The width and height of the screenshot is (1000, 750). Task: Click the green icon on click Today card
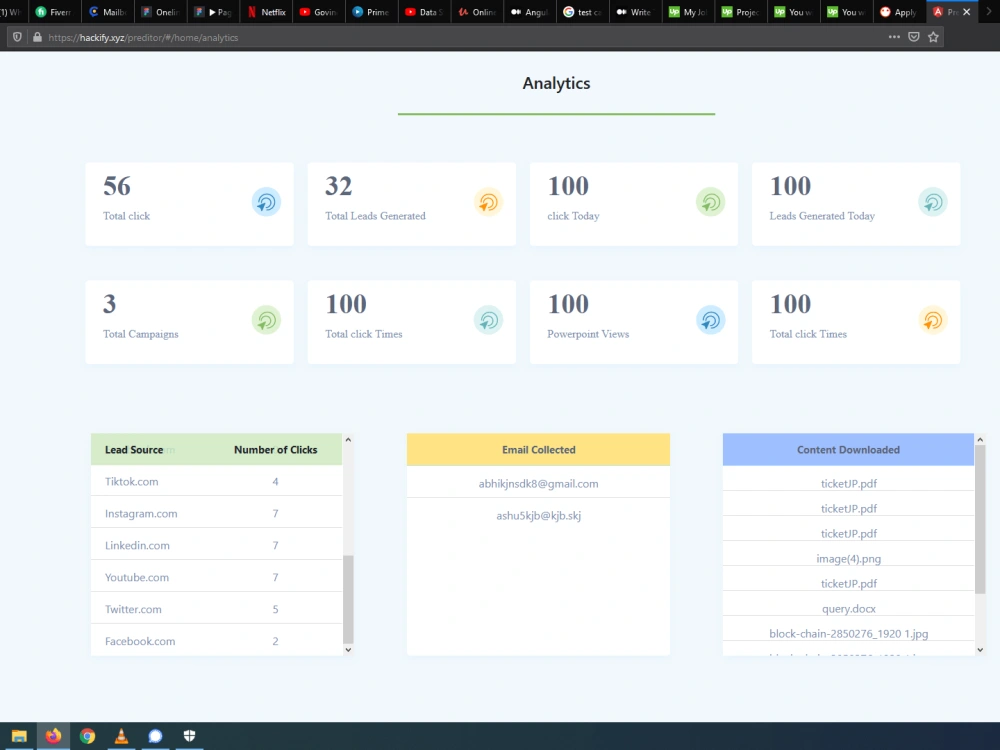click(710, 202)
